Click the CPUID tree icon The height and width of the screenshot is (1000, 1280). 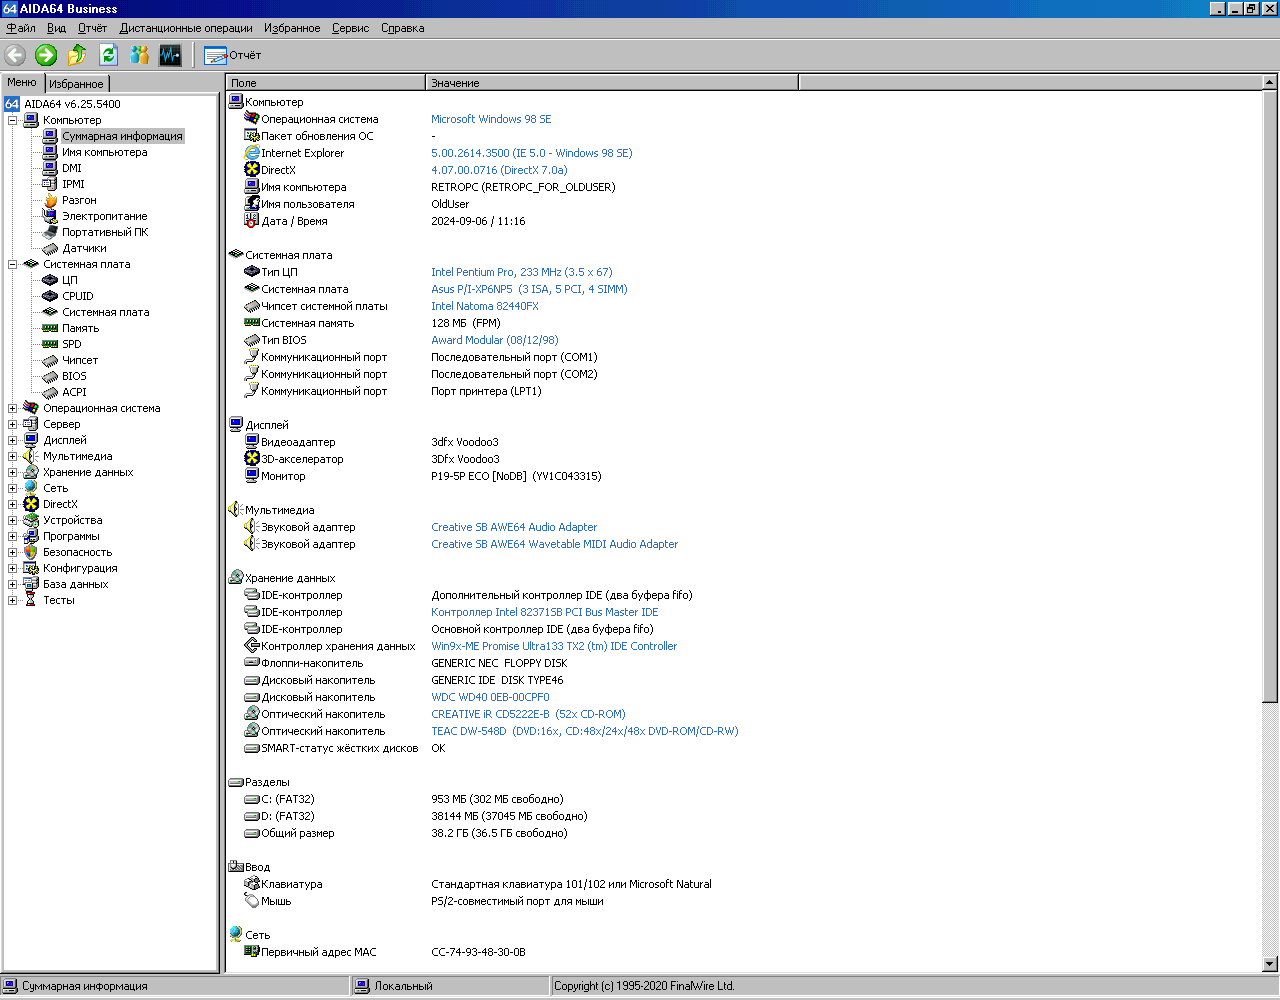point(50,296)
